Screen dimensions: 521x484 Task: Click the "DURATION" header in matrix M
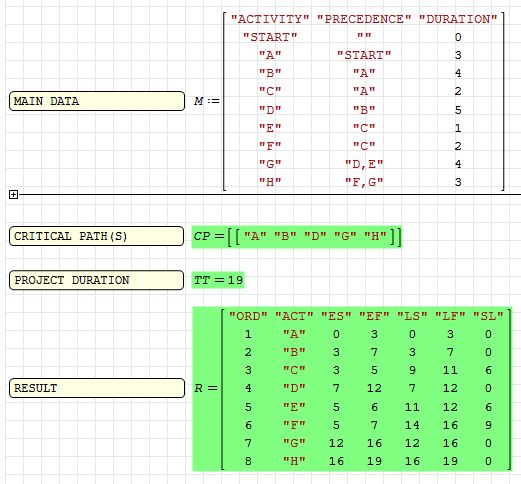[x=458, y=19]
